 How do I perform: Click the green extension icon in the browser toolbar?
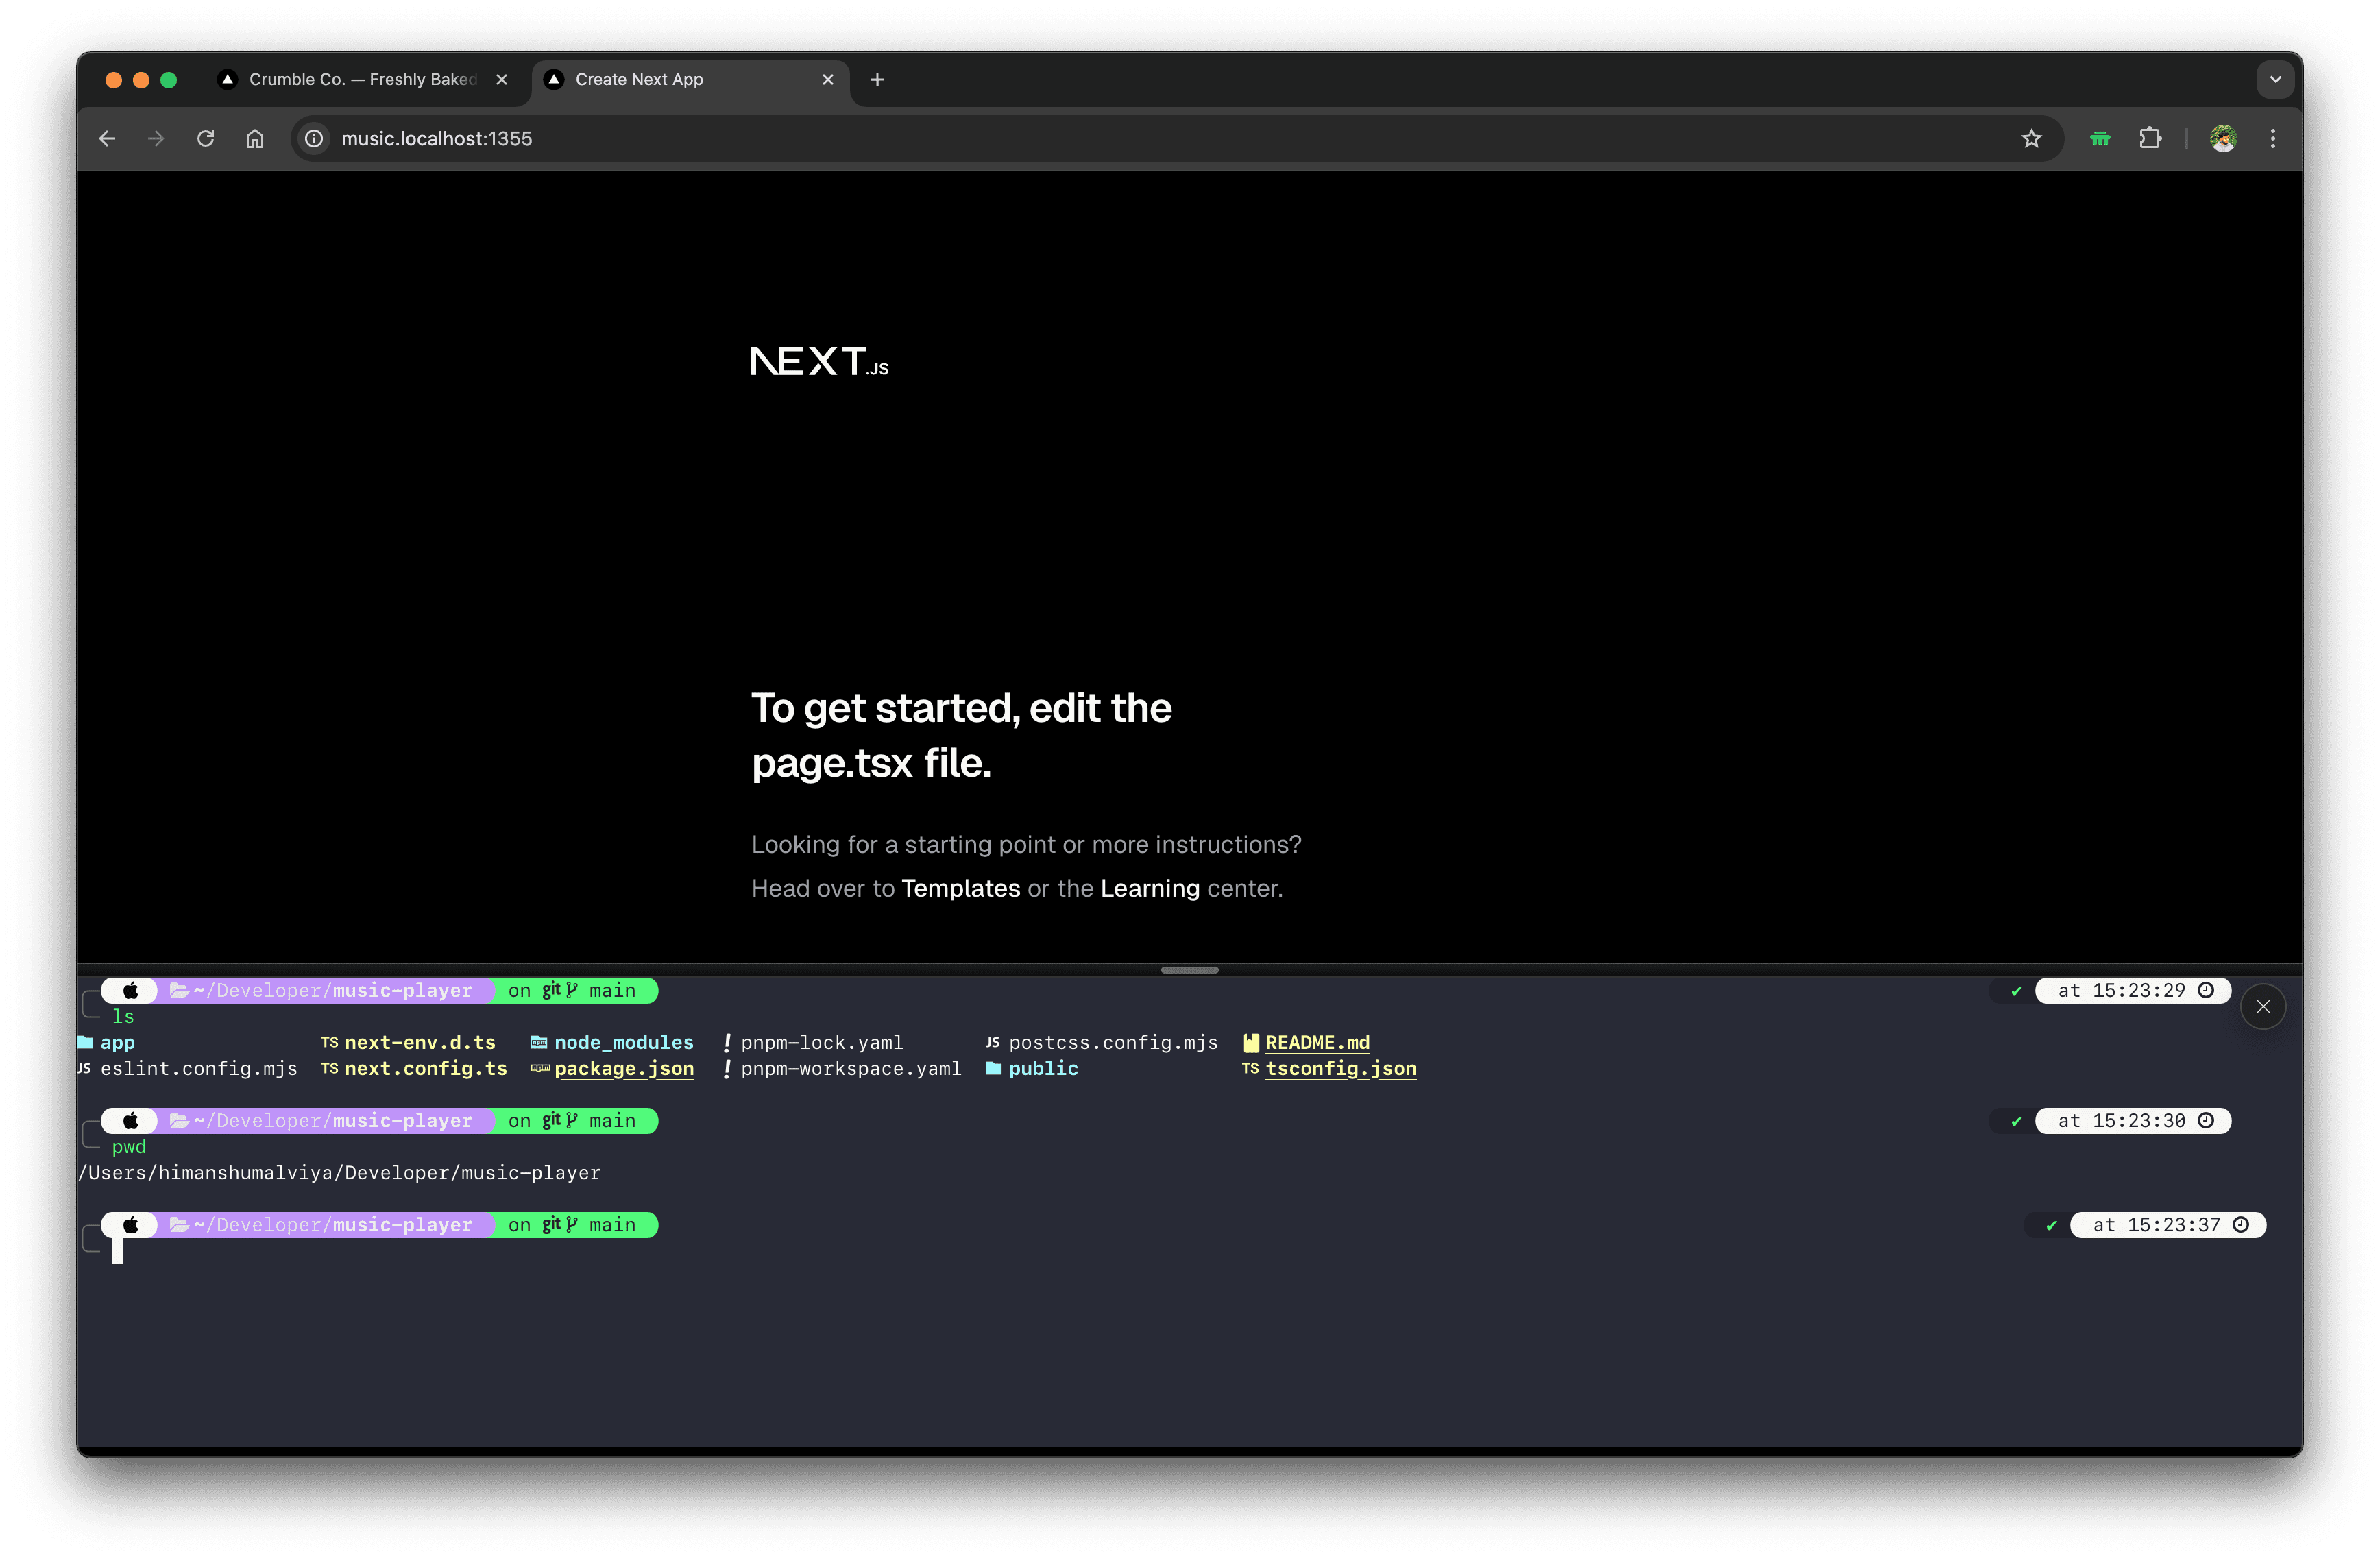coord(2100,138)
